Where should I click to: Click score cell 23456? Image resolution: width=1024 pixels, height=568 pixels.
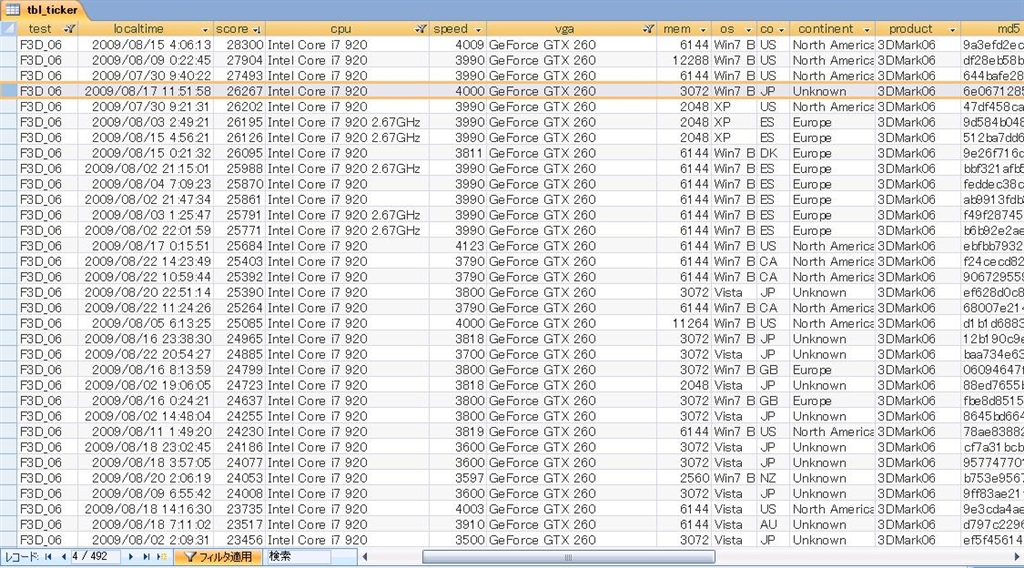pos(239,541)
